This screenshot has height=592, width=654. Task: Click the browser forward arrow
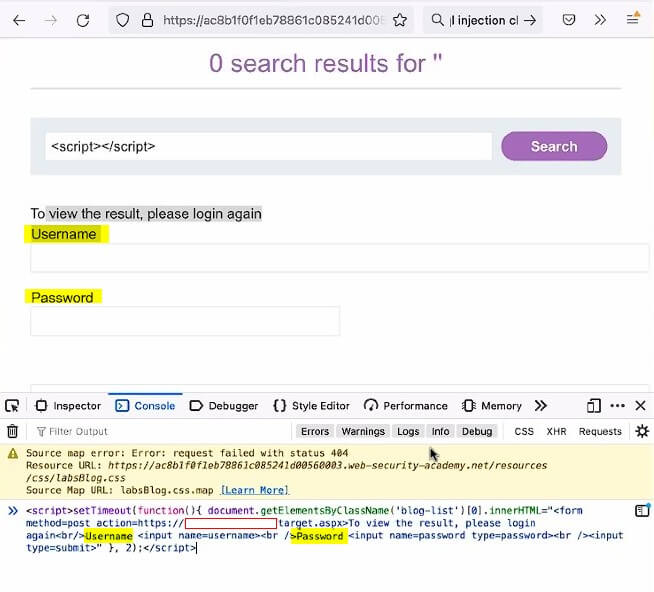[50, 20]
